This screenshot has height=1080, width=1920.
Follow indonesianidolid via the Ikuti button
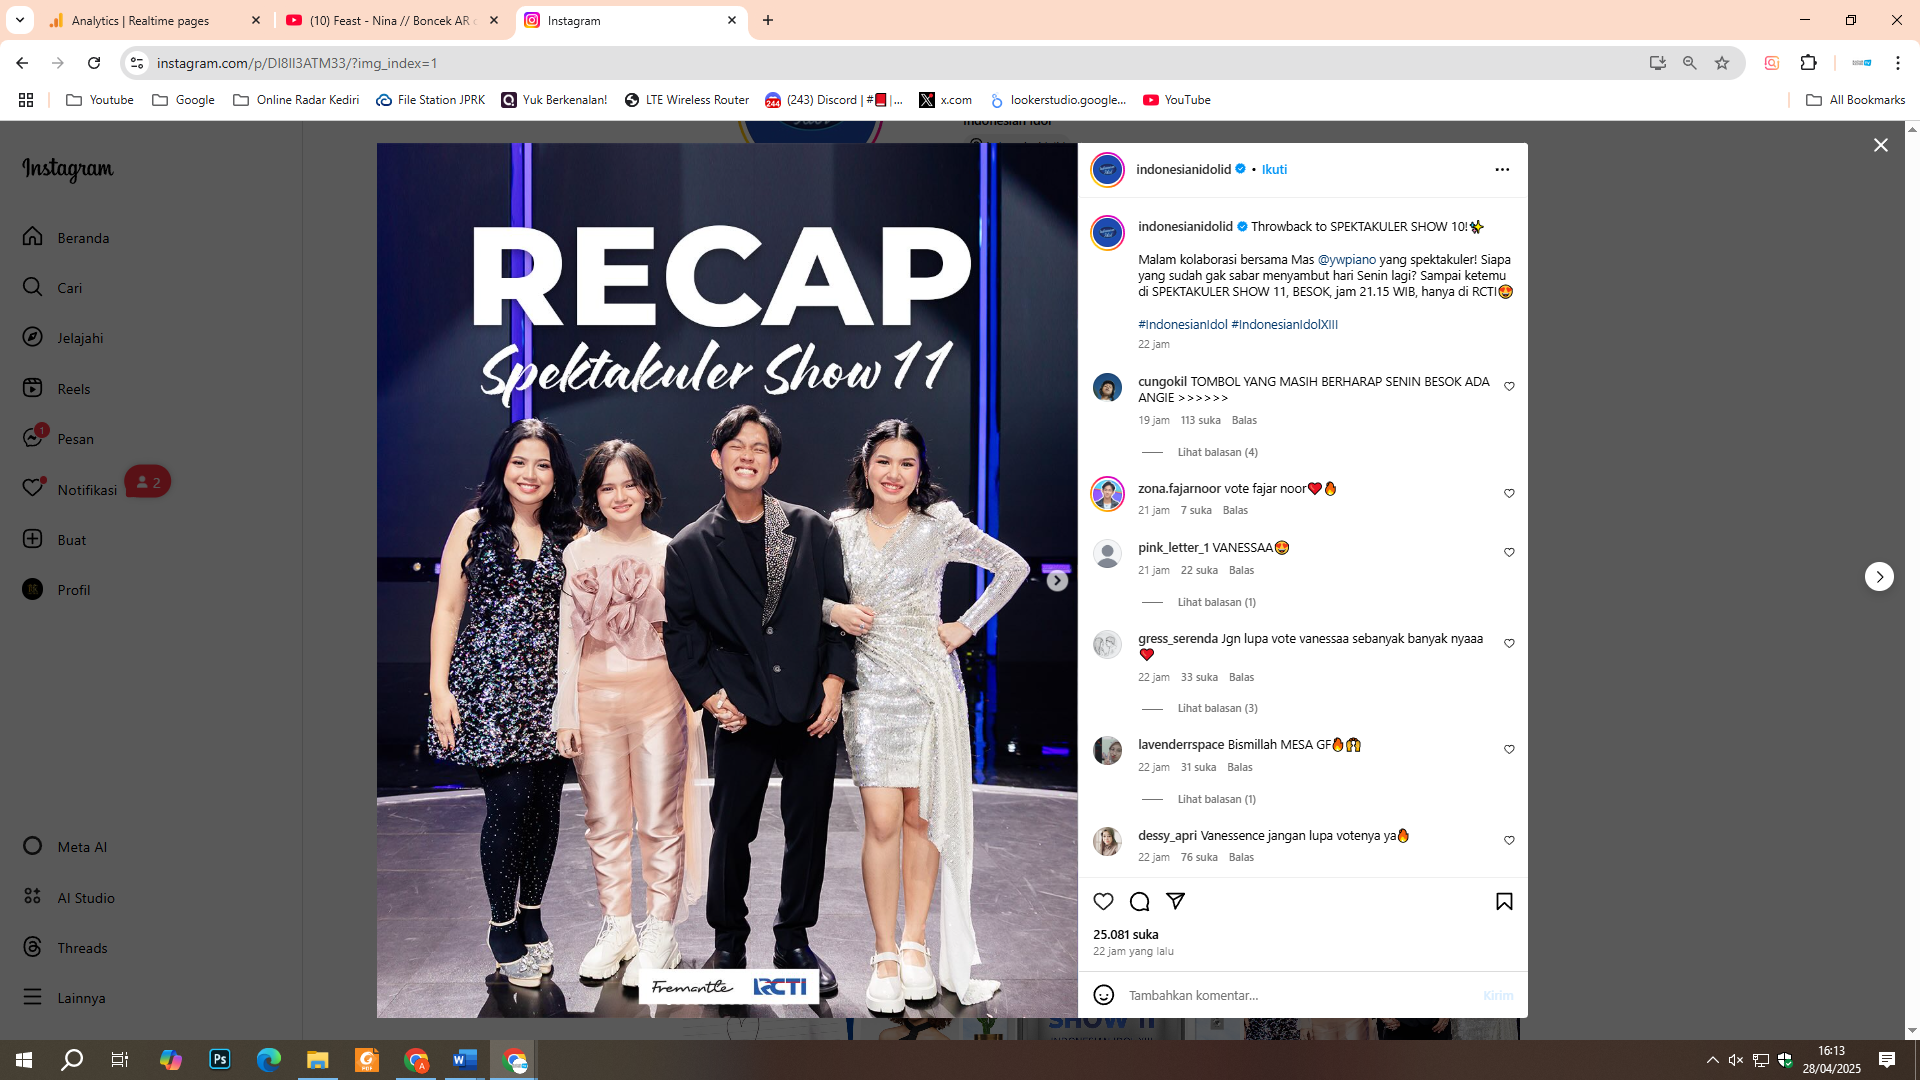pyautogui.click(x=1274, y=169)
